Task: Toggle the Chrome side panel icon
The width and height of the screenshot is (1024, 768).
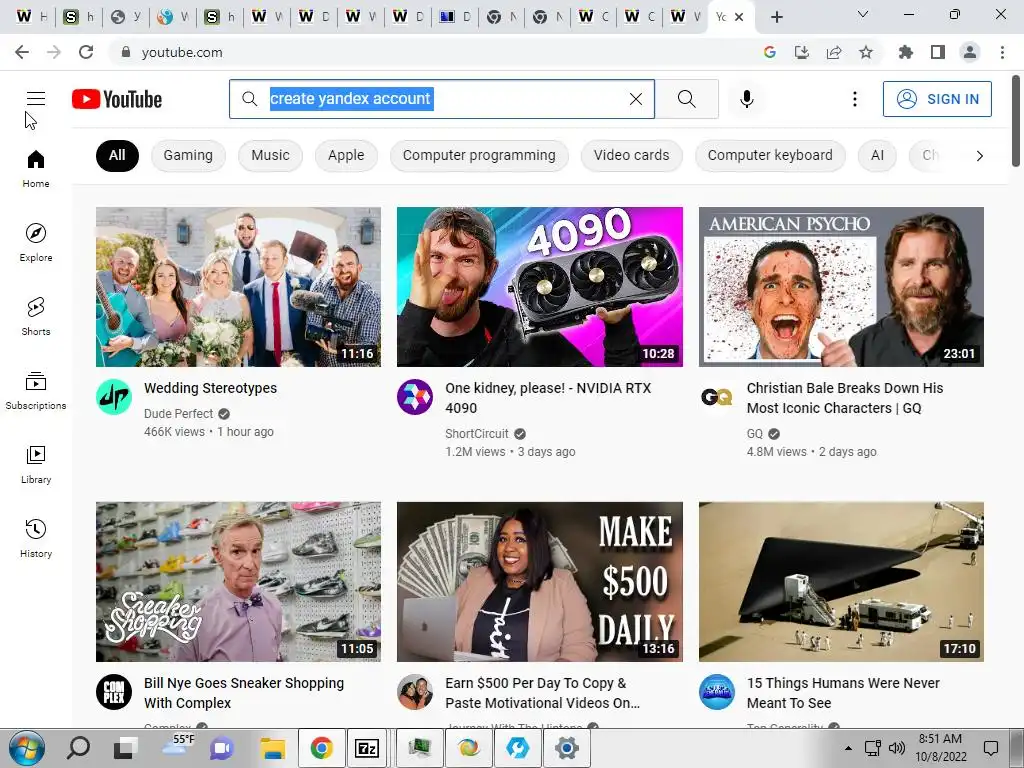Action: point(938,52)
